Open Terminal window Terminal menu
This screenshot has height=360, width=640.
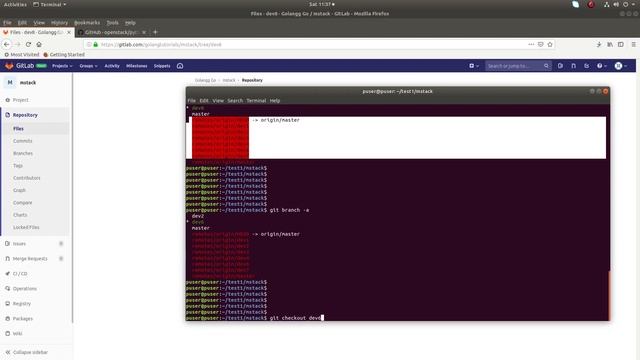[256, 100]
